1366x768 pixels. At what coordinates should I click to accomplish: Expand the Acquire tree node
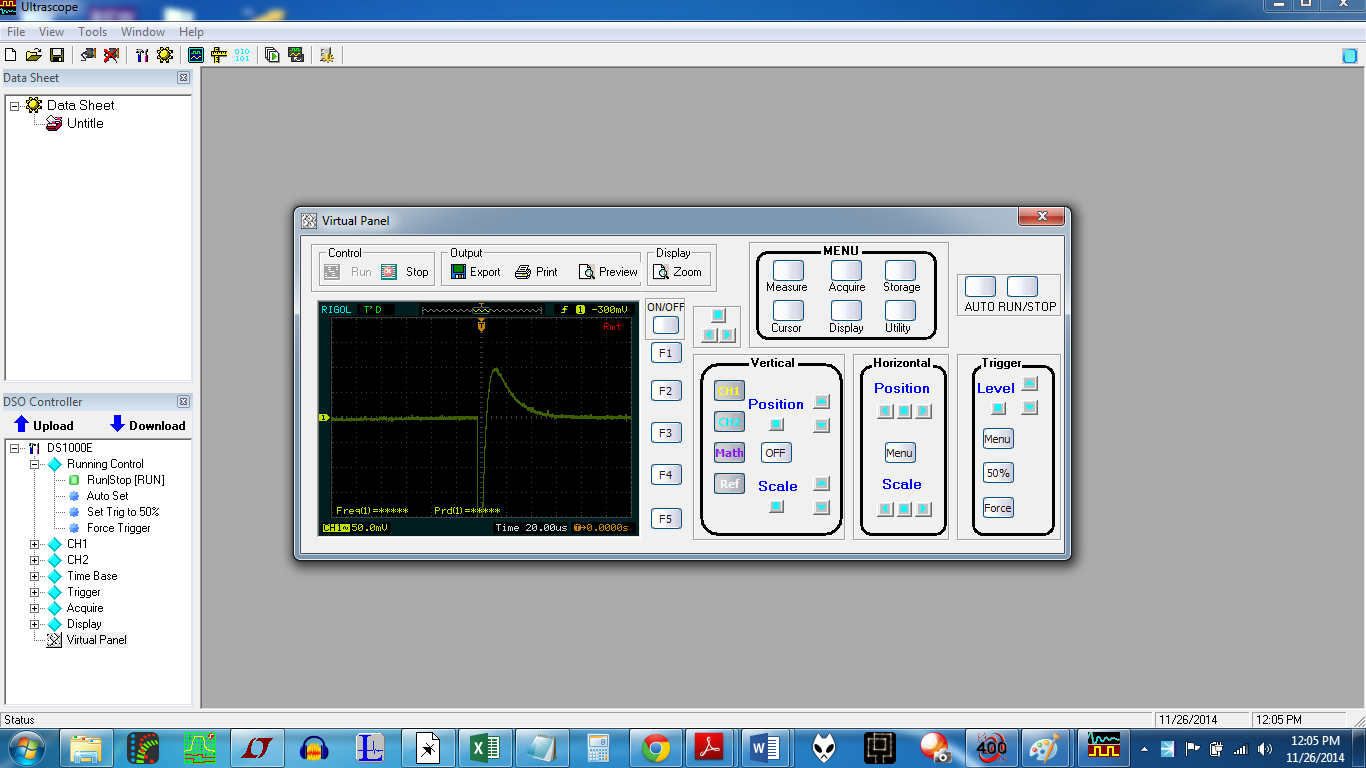pyautogui.click(x=35, y=608)
